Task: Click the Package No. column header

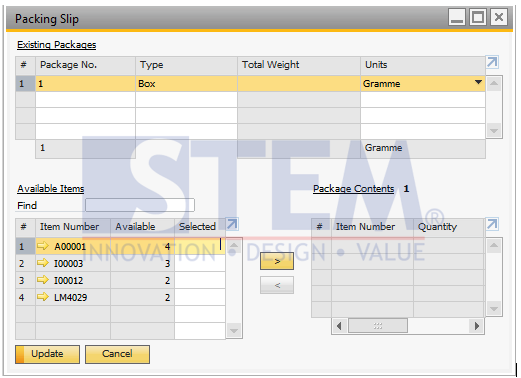Action: point(85,65)
